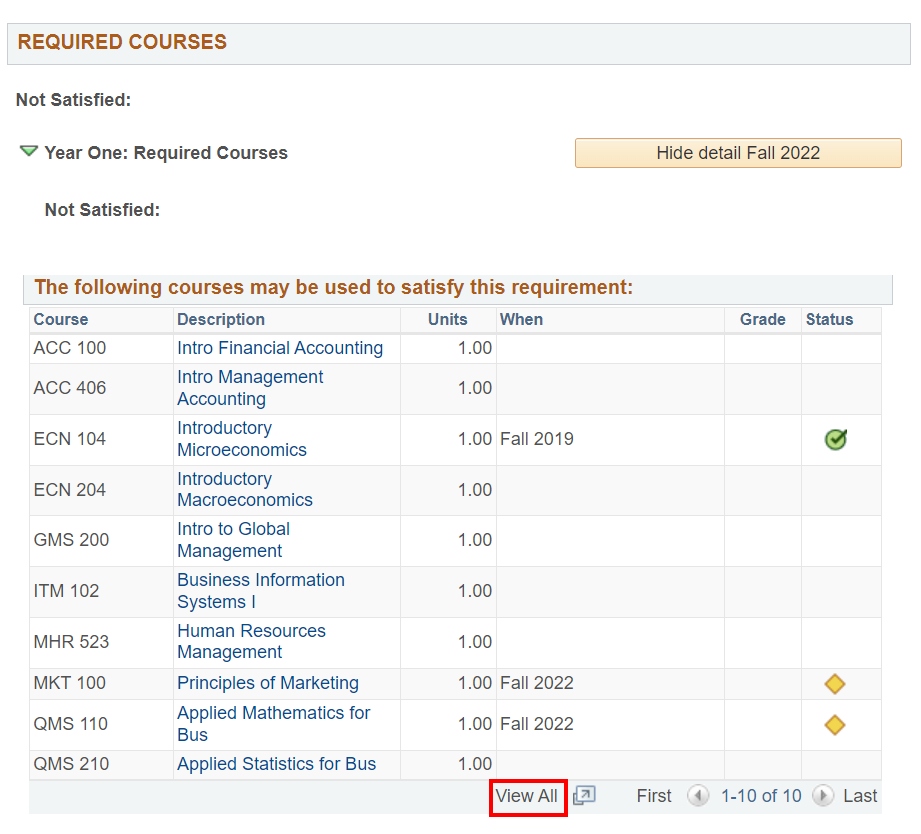Click Applied Statistics for Bus link
This screenshot has width=921, height=834.
click(x=276, y=764)
